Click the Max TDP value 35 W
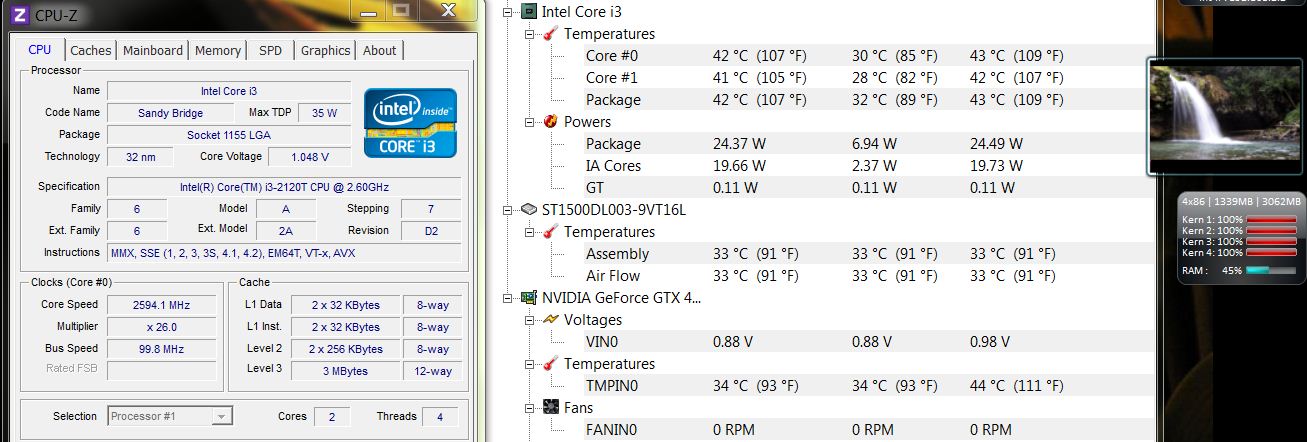The height and width of the screenshot is (442, 1307). tap(324, 113)
